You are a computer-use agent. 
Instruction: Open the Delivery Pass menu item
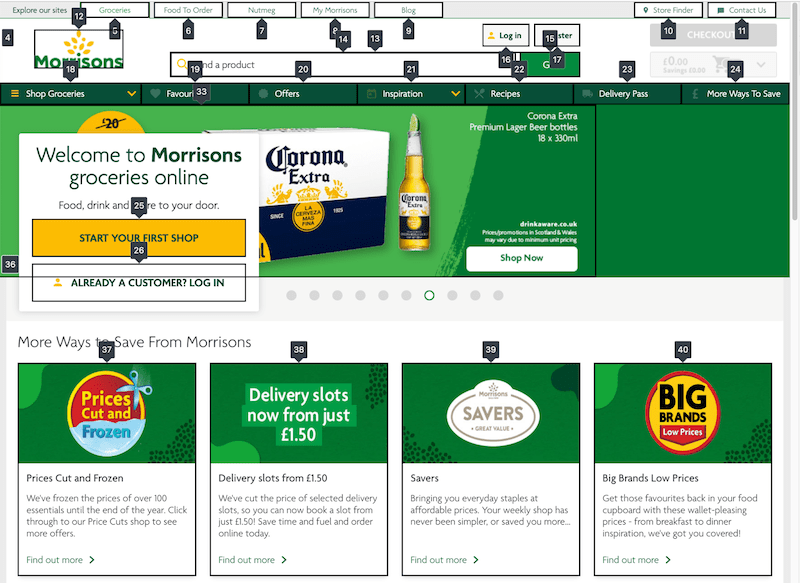628,94
